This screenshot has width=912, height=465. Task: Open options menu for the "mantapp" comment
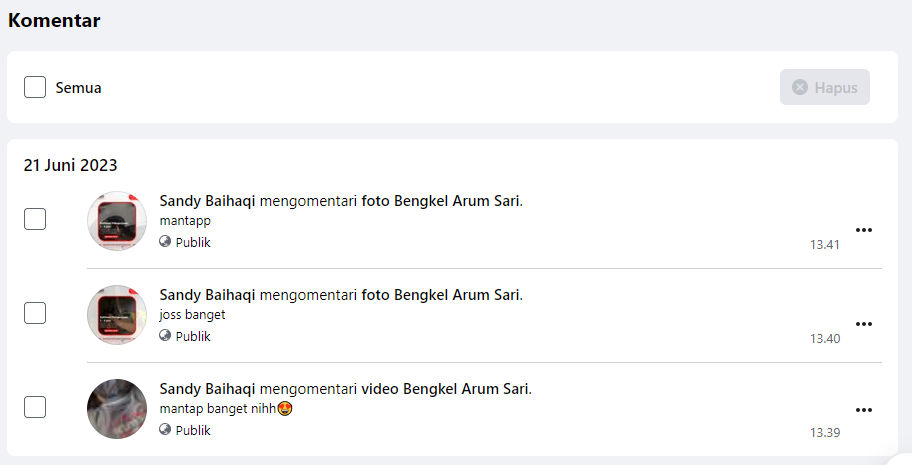click(x=864, y=230)
